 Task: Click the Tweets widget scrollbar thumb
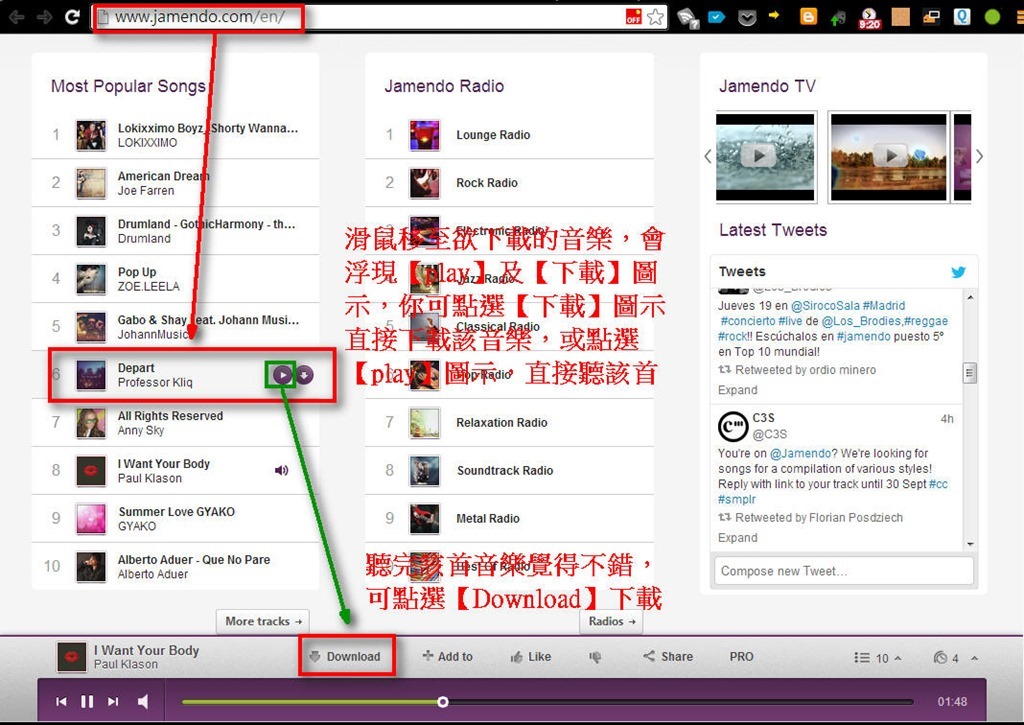[970, 373]
